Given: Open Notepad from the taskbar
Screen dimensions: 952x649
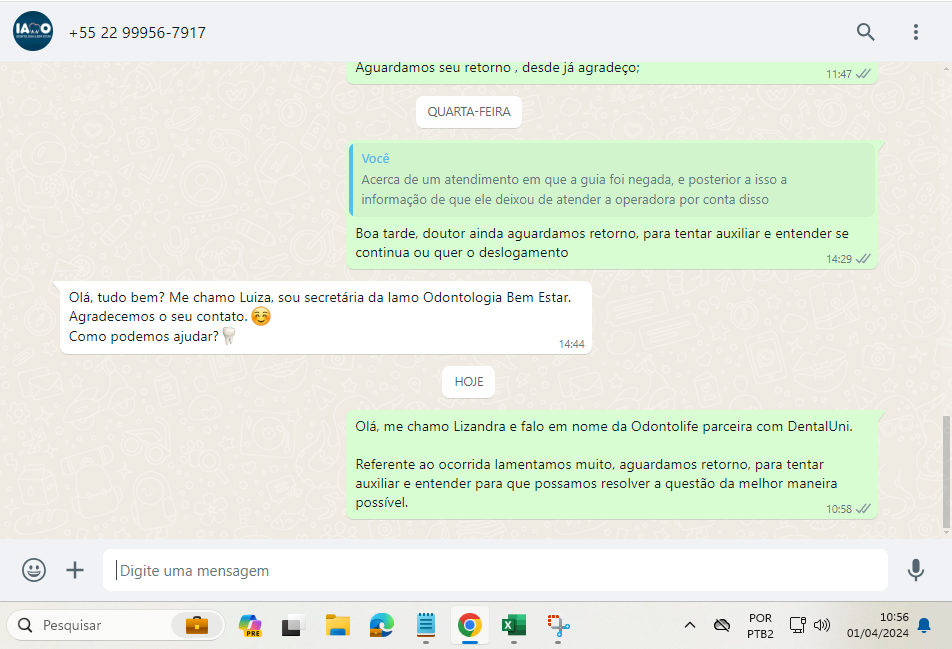Looking at the screenshot, I should pyautogui.click(x=426, y=625).
